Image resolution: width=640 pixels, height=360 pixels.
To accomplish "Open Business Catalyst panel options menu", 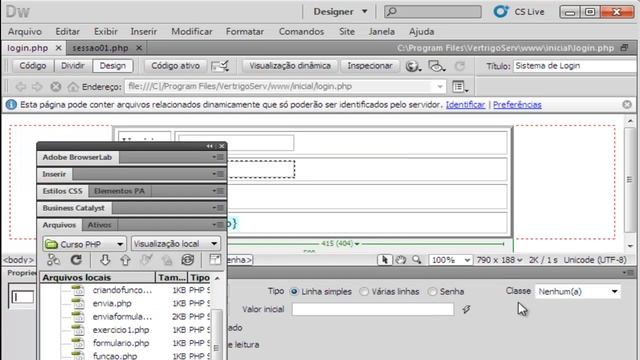I will pyautogui.click(x=218, y=208).
